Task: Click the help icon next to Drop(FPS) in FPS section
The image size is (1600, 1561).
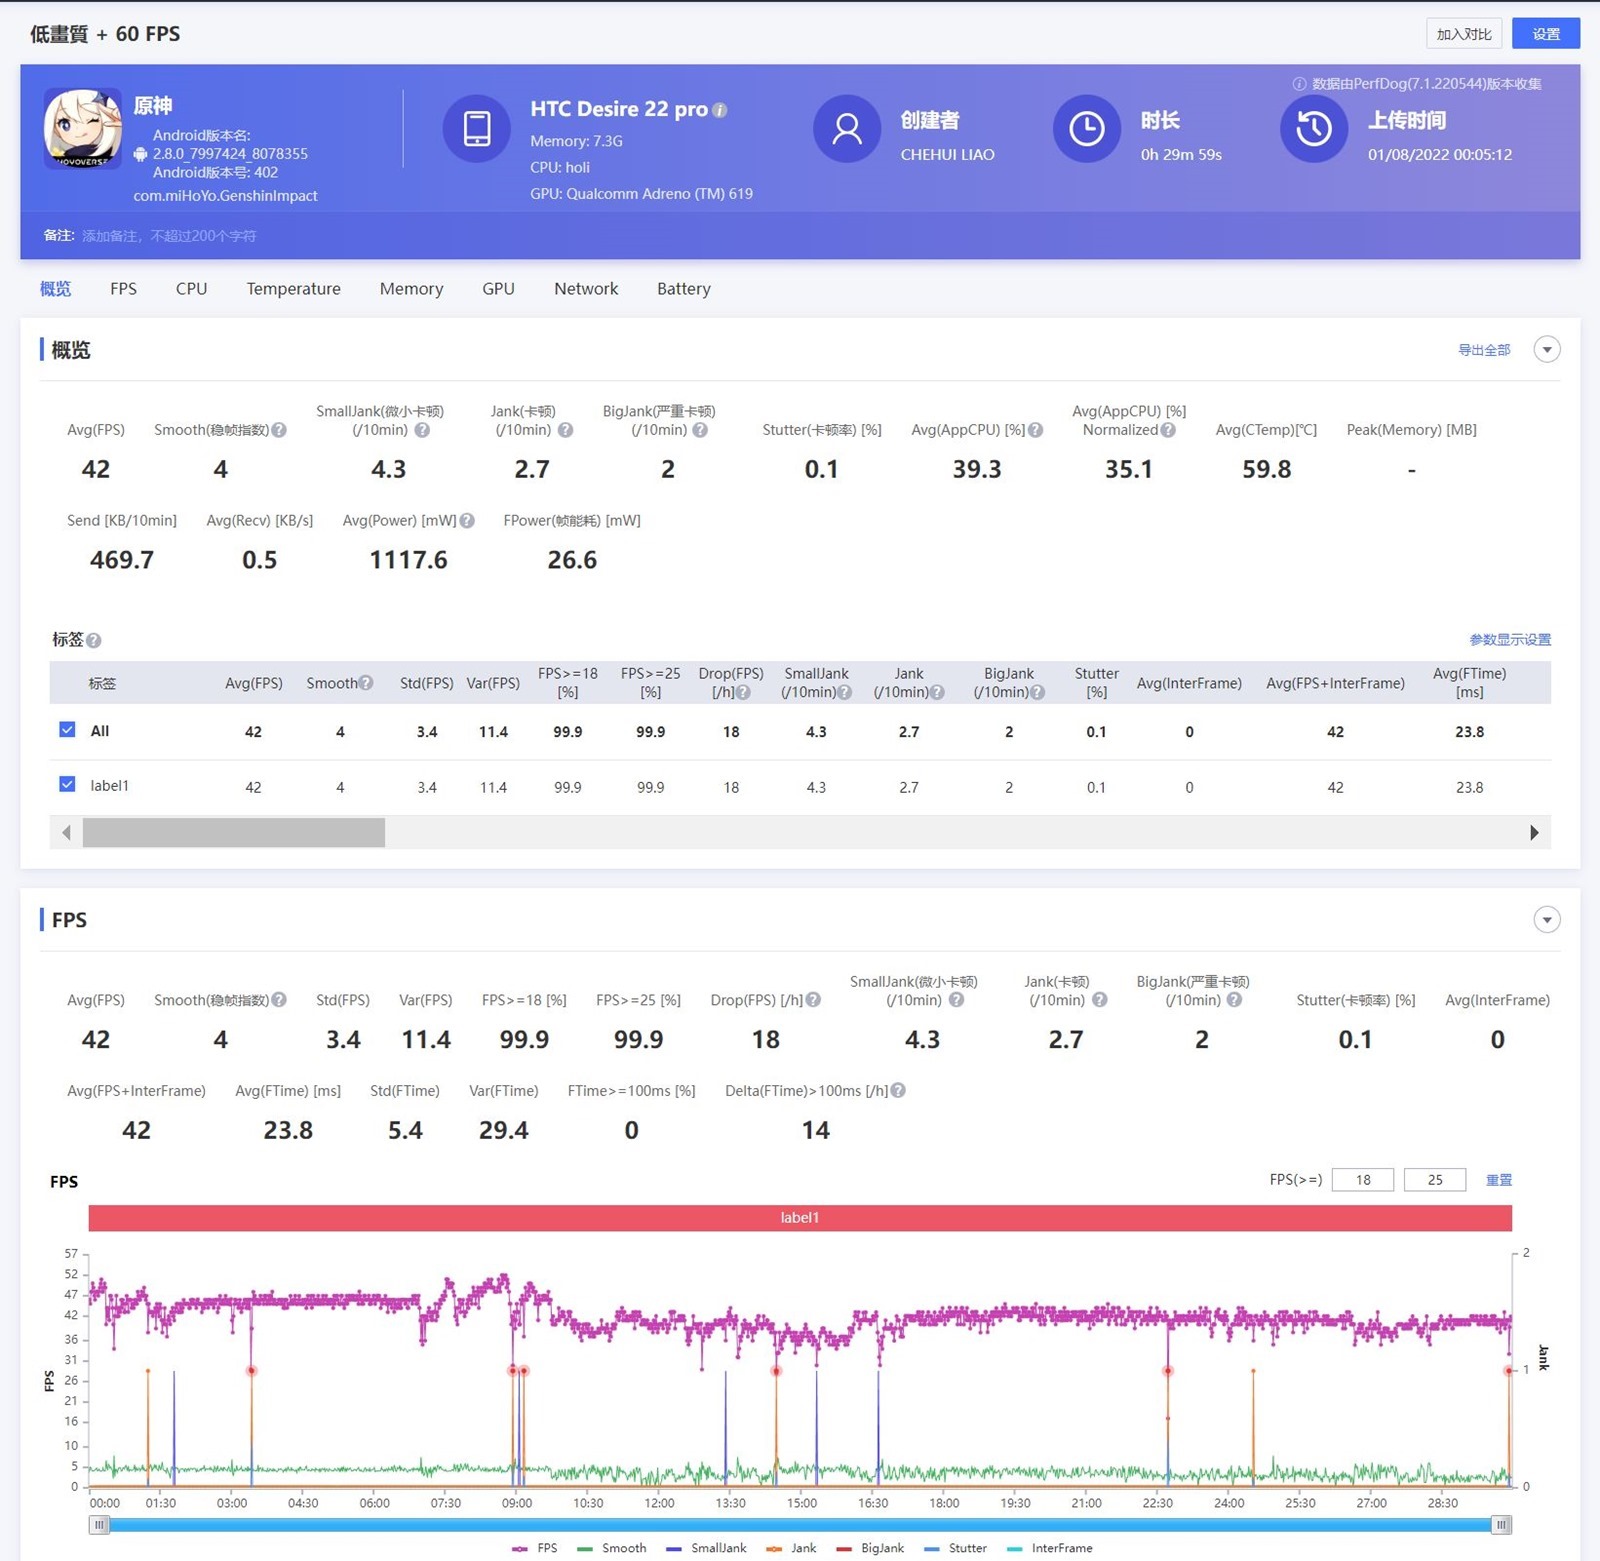Action: pyautogui.click(x=813, y=1000)
